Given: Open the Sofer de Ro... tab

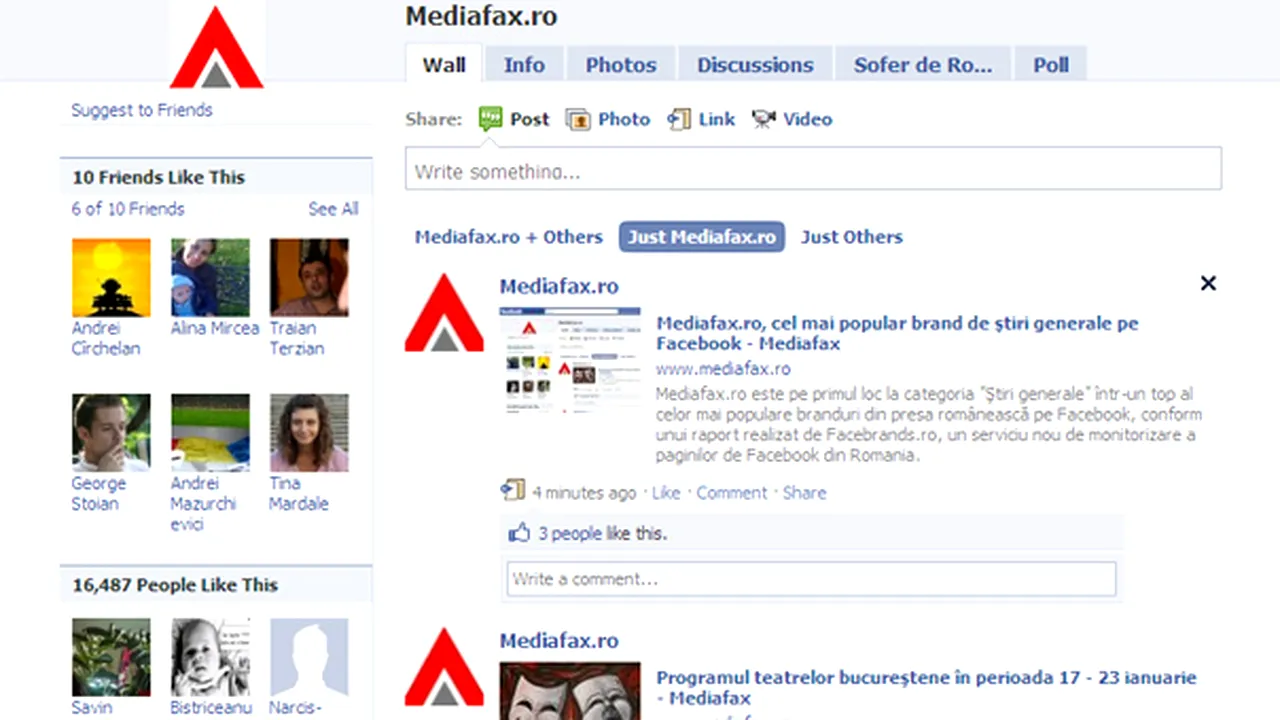Looking at the screenshot, I should (x=923, y=65).
